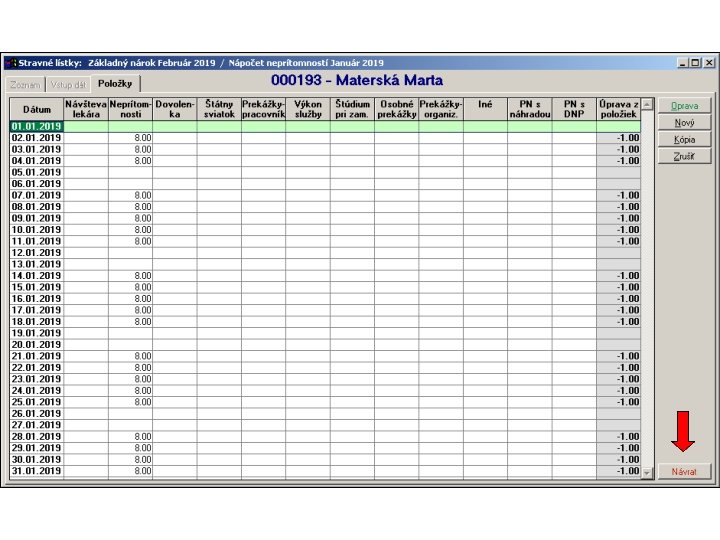Click the Neprítomnosti column header
720x540 pixels.
pyautogui.click(x=130, y=109)
